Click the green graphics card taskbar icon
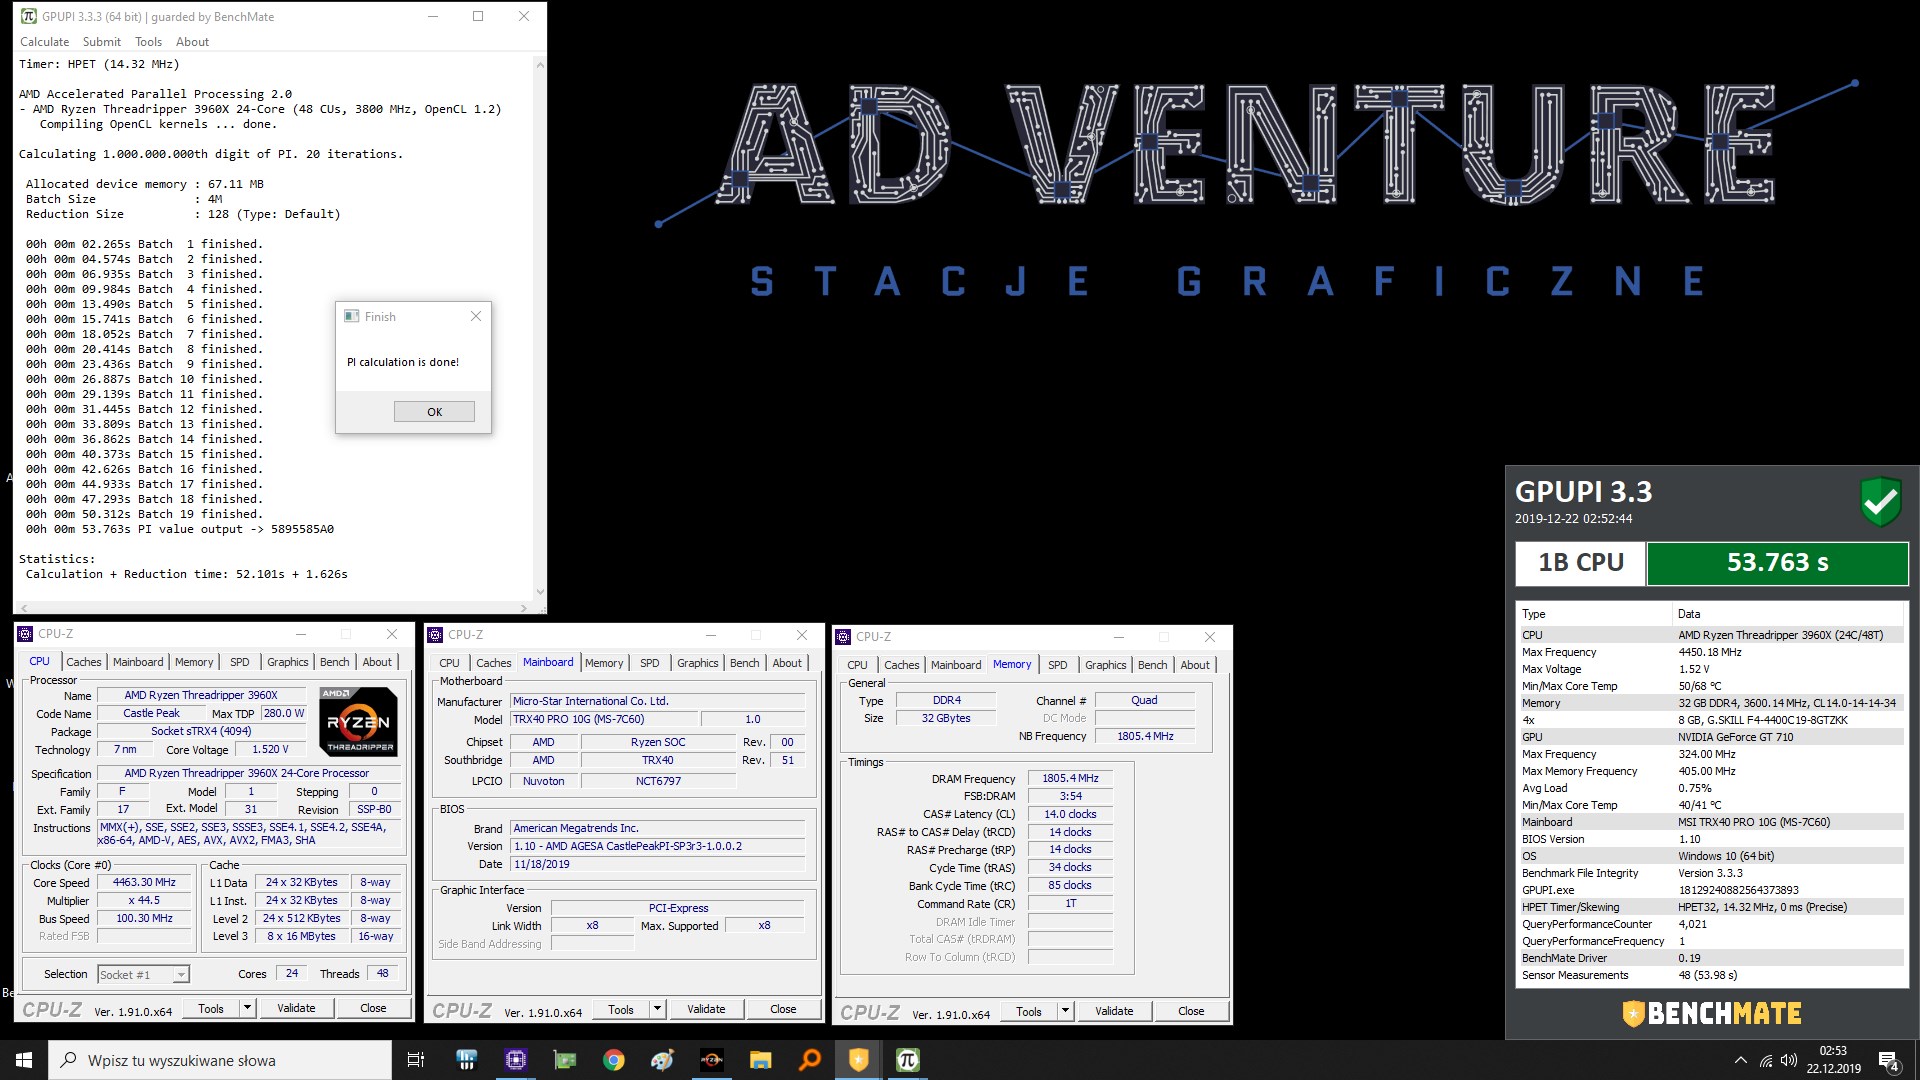The height and width of the screenshot is (1080, 1920). click(x=565, y=1060)
